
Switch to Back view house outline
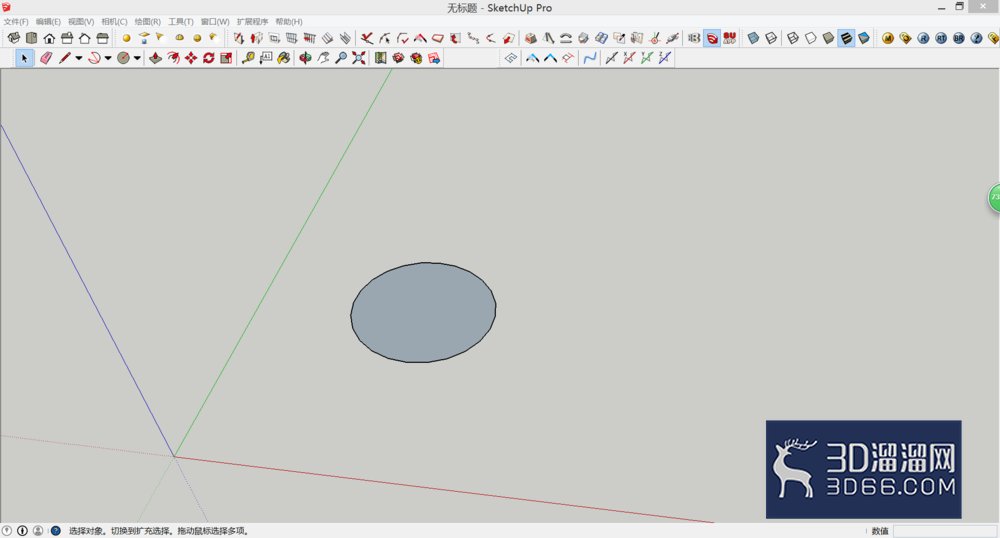point(84,38)
